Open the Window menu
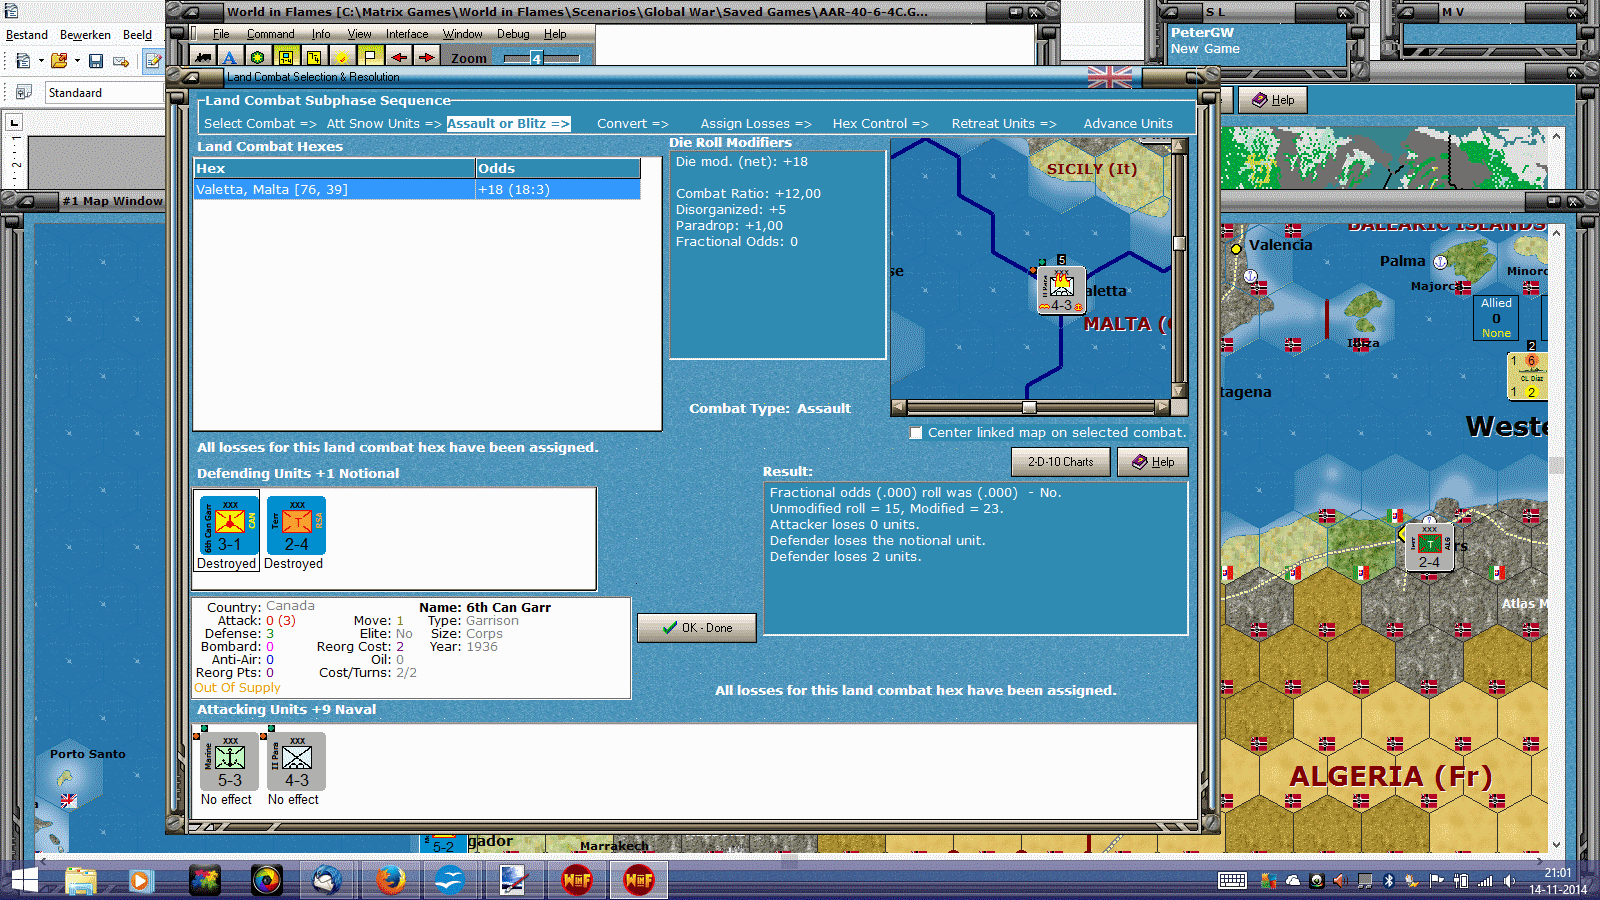 coord(463,34)
